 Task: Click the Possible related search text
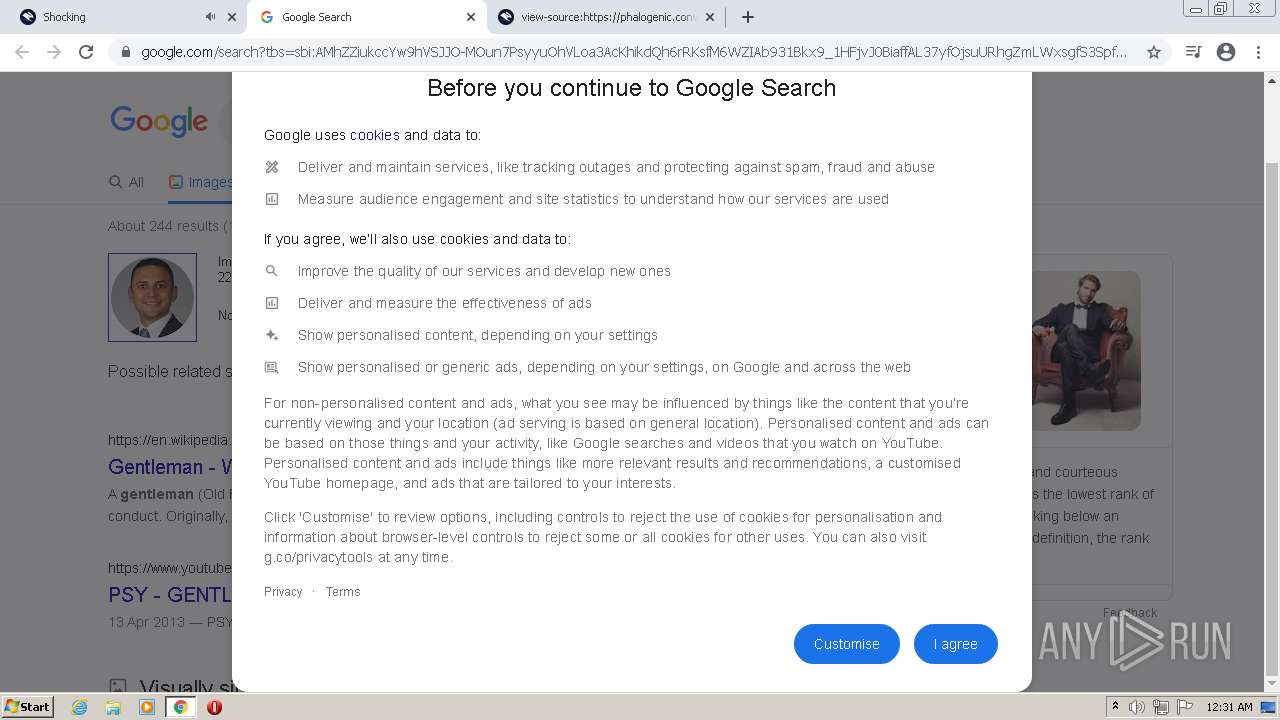click(x=169, y=371)
